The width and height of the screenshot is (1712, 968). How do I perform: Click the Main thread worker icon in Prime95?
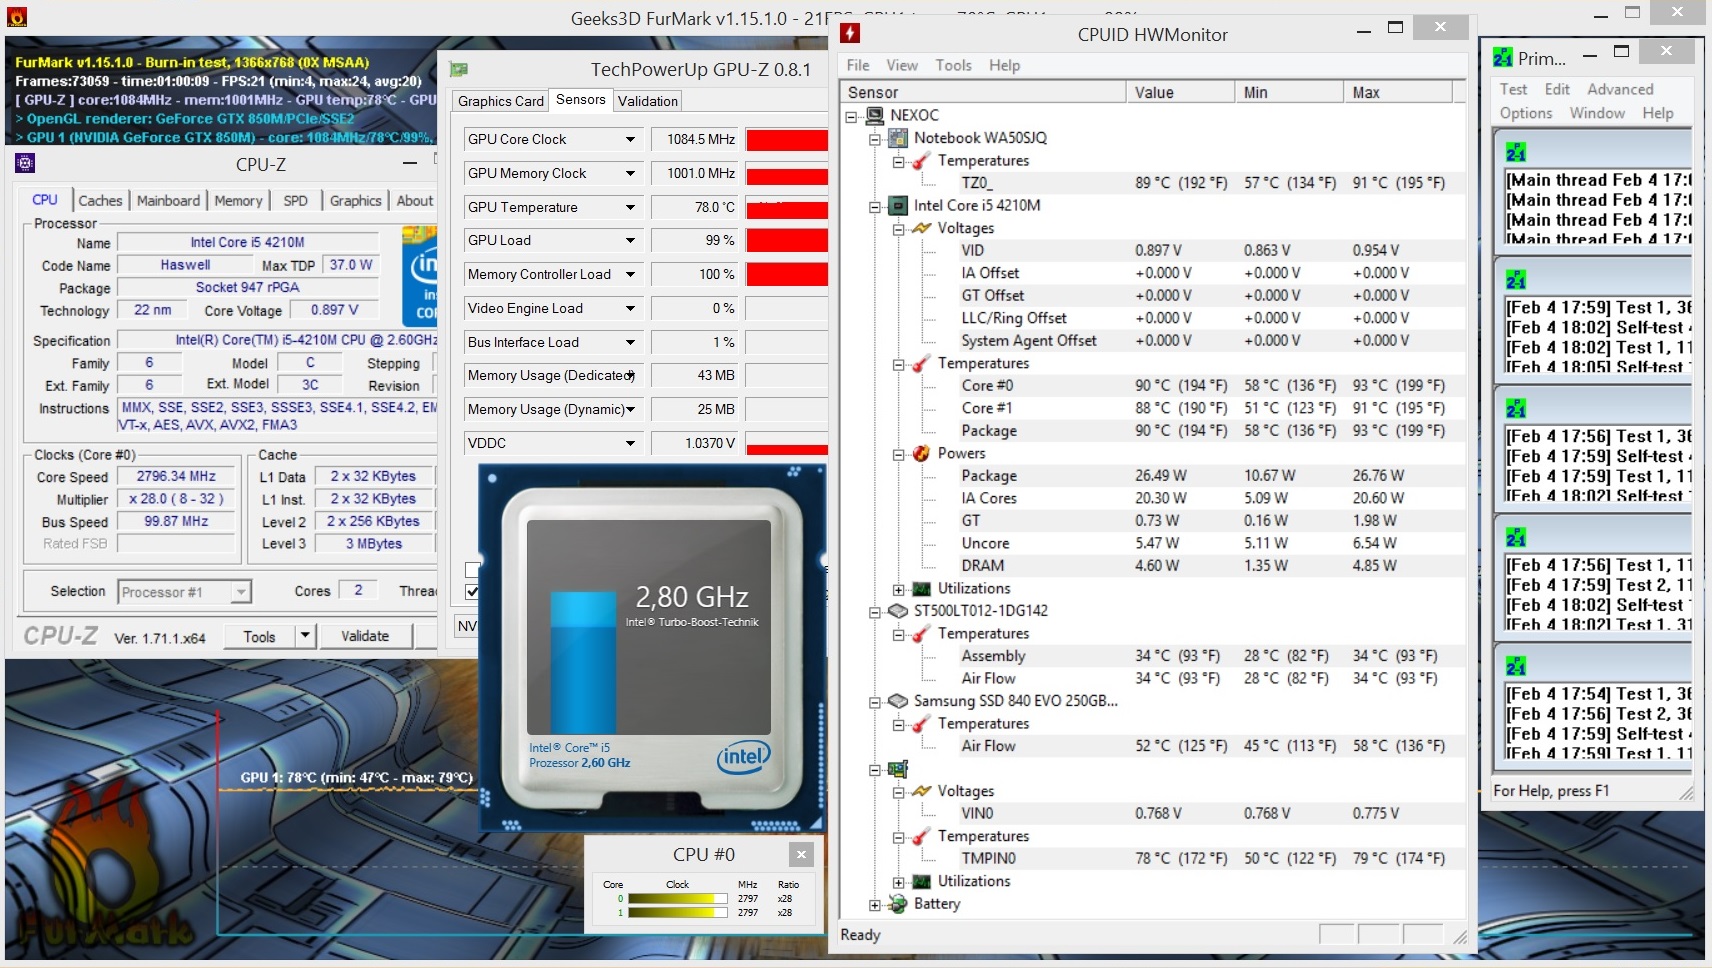pyautogui.click(x=1516, y=152)
